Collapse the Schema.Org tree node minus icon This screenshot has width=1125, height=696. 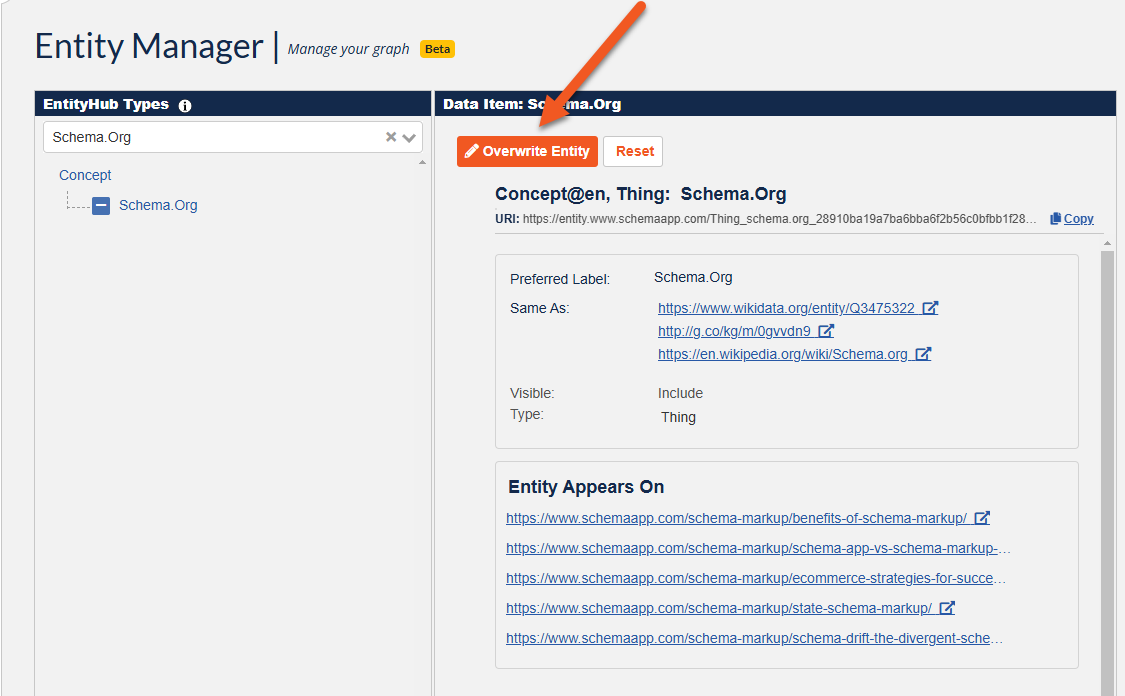(101, 206)
